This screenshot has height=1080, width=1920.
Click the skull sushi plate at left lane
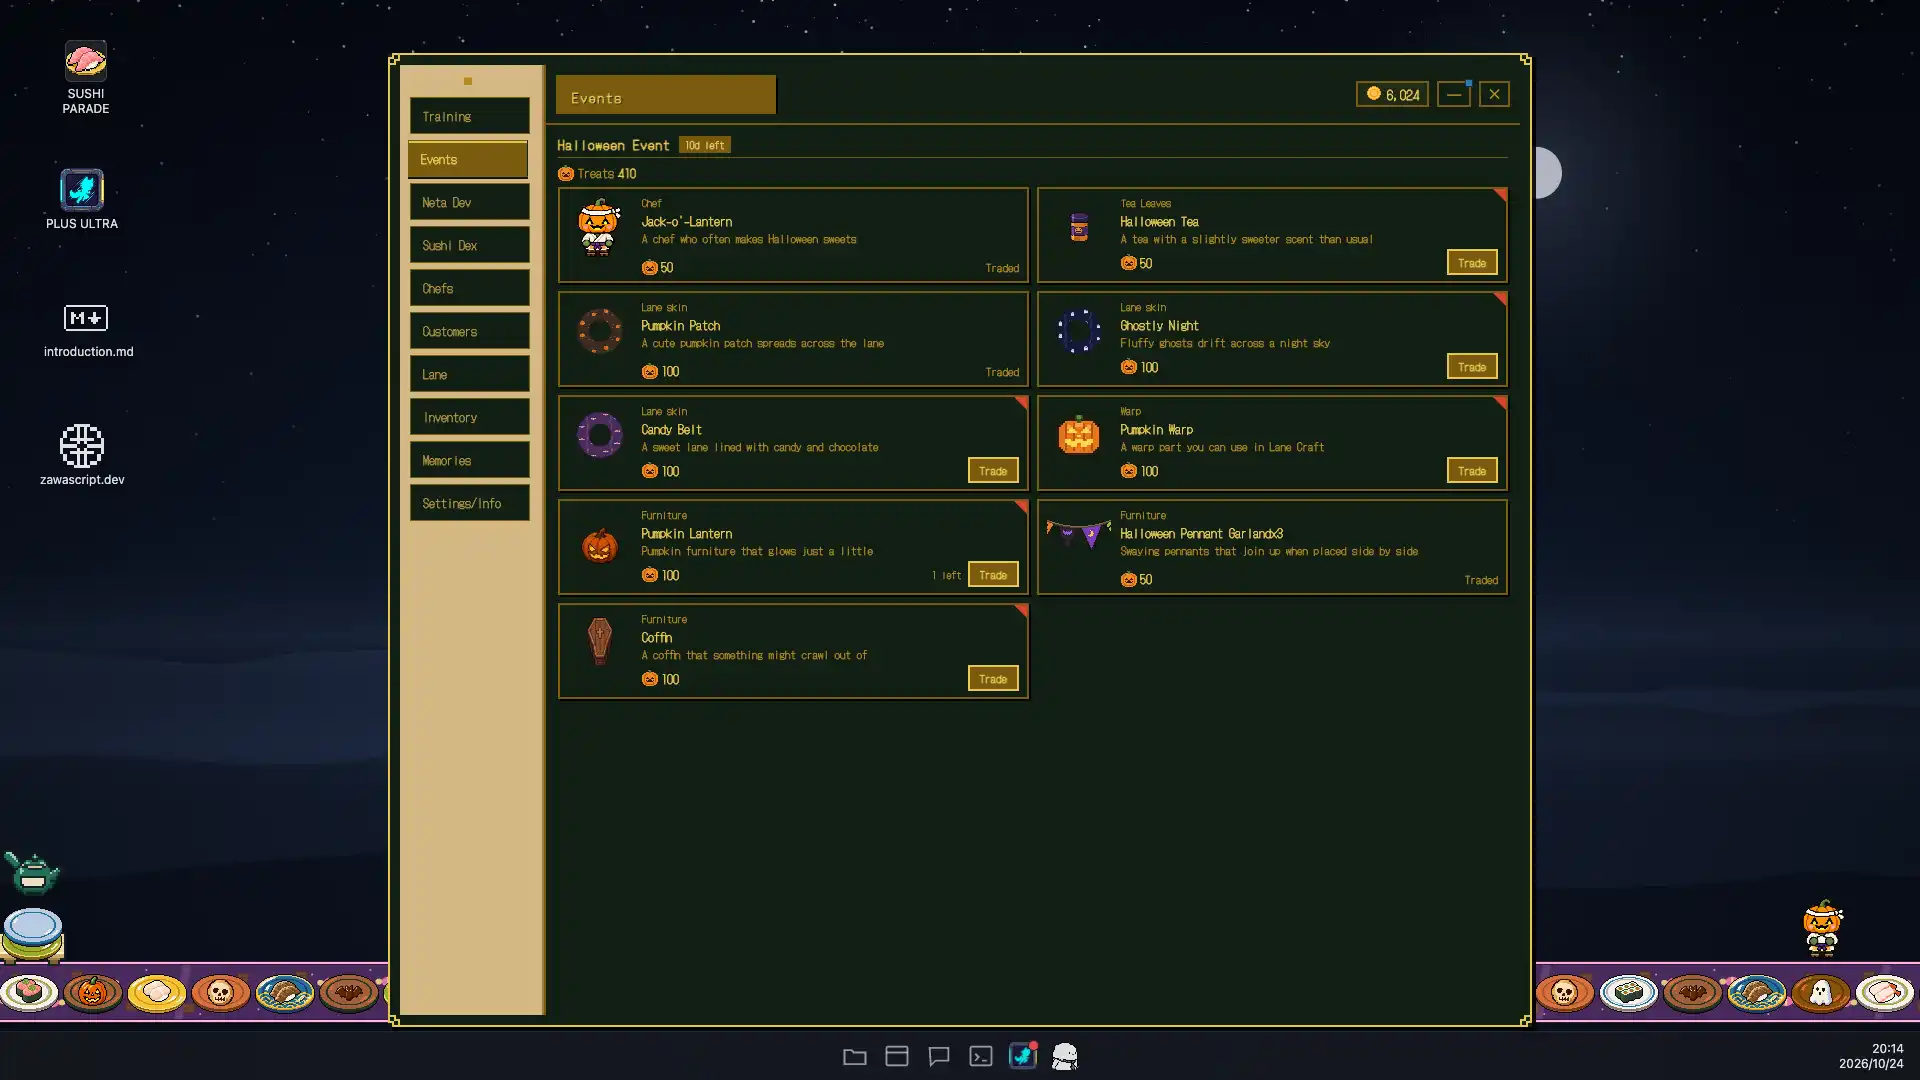(x=220, y=992)
